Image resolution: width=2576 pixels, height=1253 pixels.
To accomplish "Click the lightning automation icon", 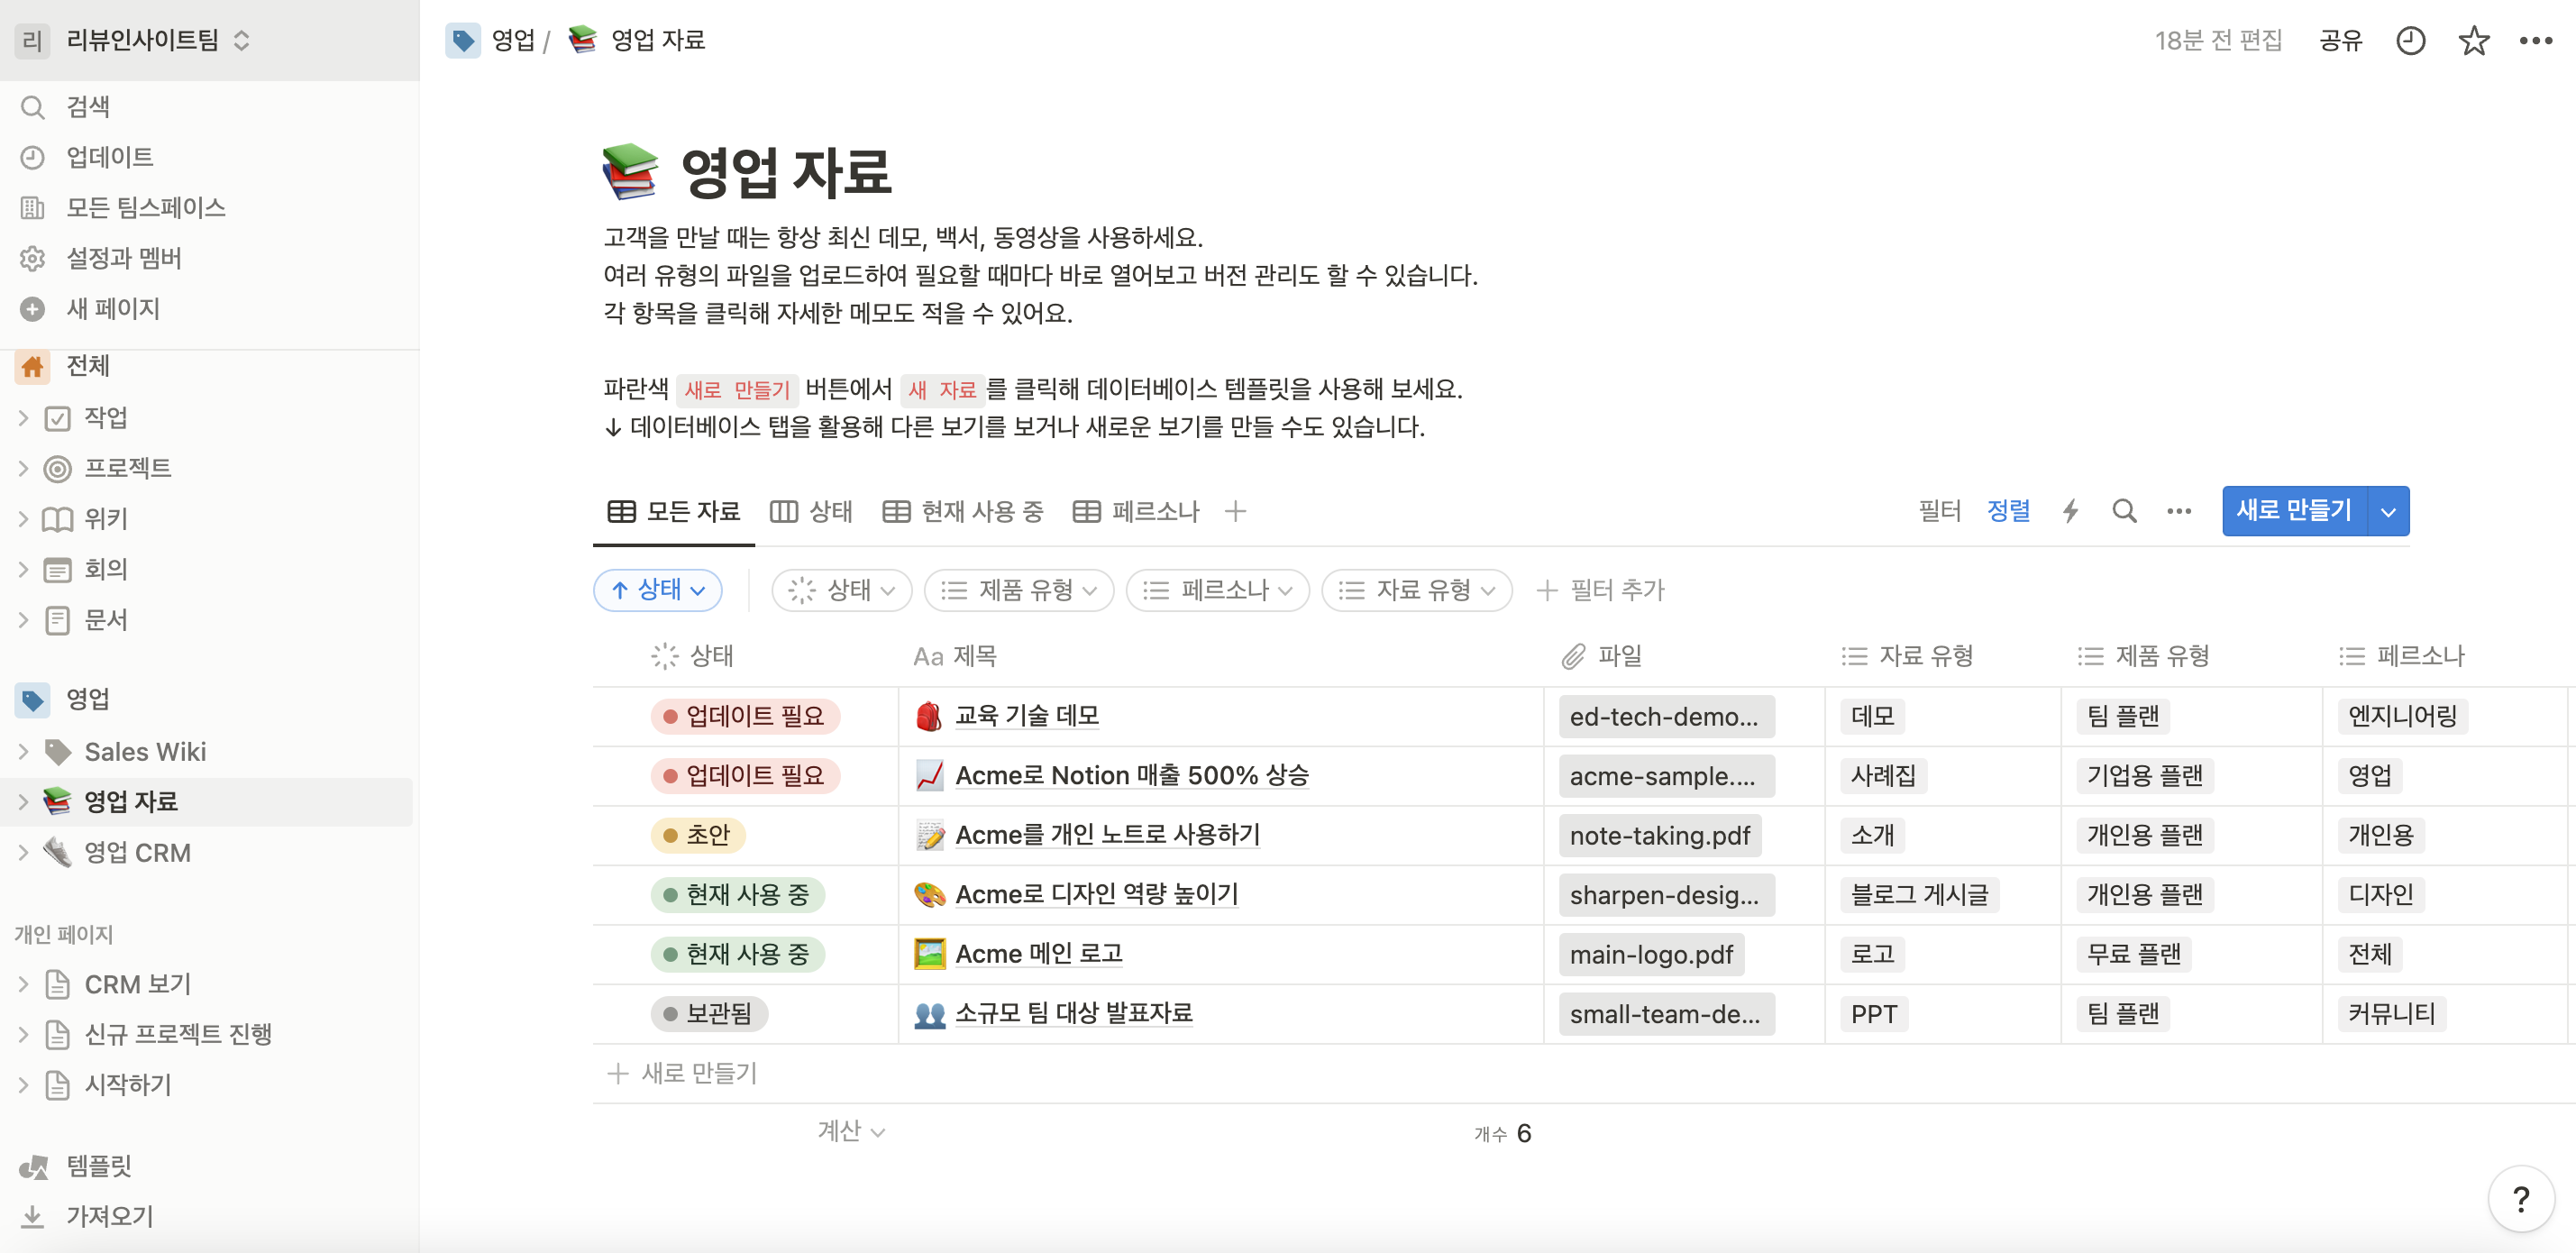I will [2070, 511].
